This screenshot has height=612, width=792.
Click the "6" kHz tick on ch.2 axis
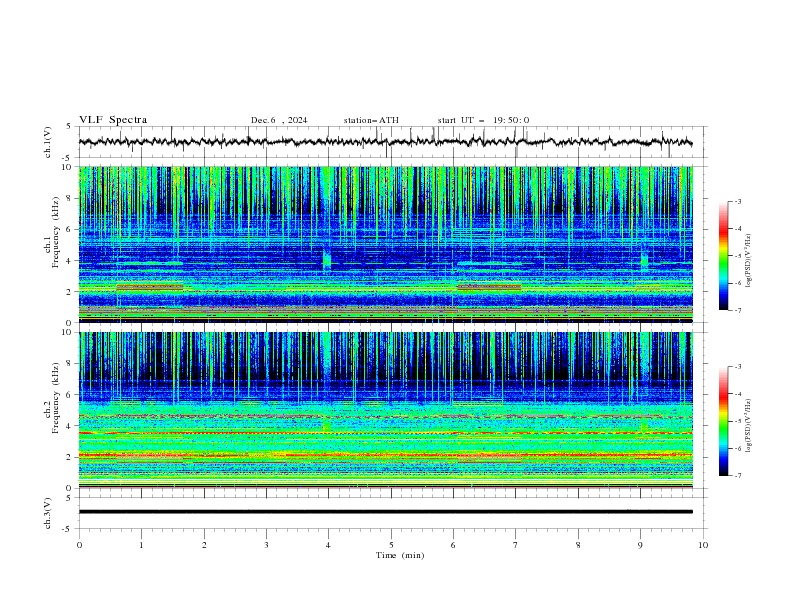pyautogui.click(x=71, y=395)
